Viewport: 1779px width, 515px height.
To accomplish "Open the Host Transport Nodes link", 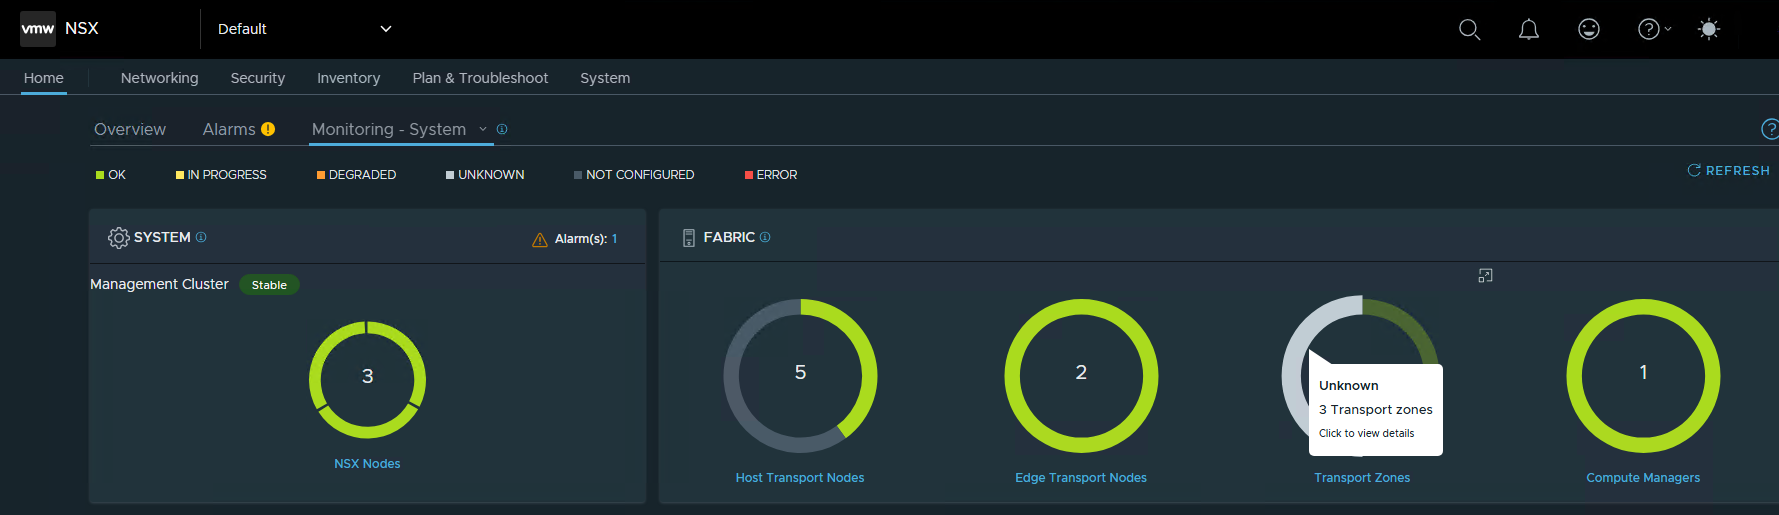I will 799,478.
